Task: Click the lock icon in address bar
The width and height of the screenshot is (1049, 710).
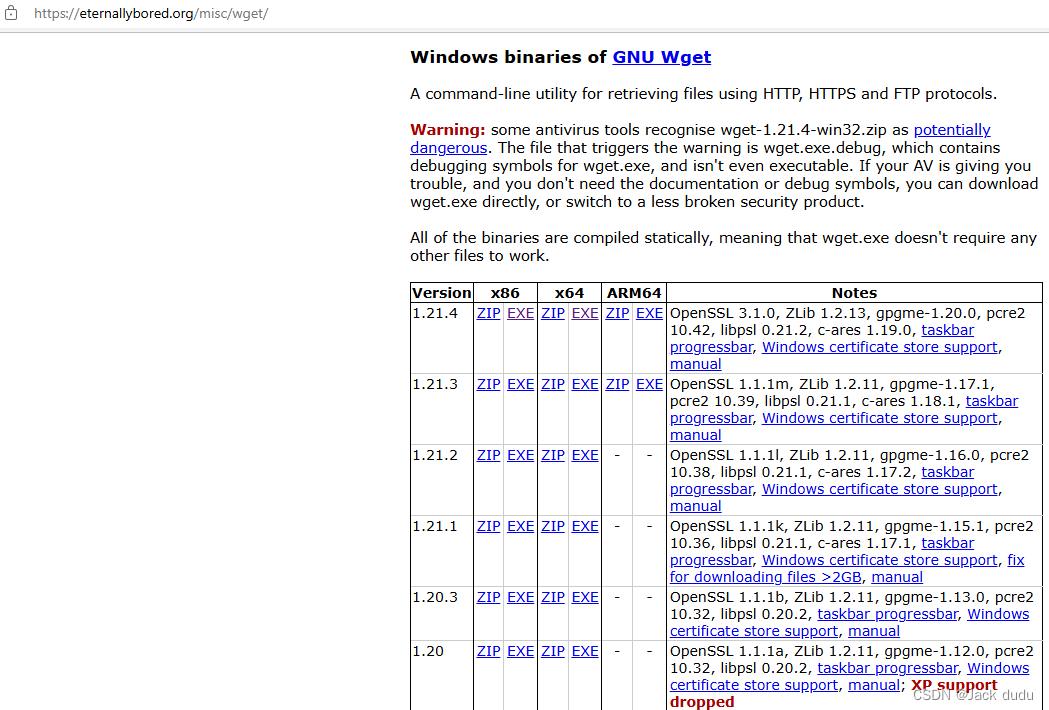Action: (11, 13)
